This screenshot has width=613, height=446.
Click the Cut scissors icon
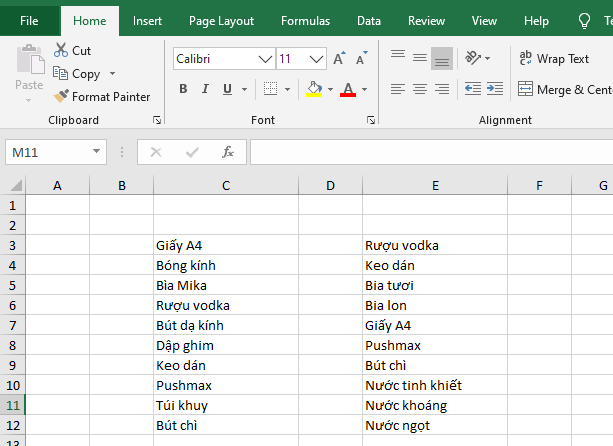[61, 50]
